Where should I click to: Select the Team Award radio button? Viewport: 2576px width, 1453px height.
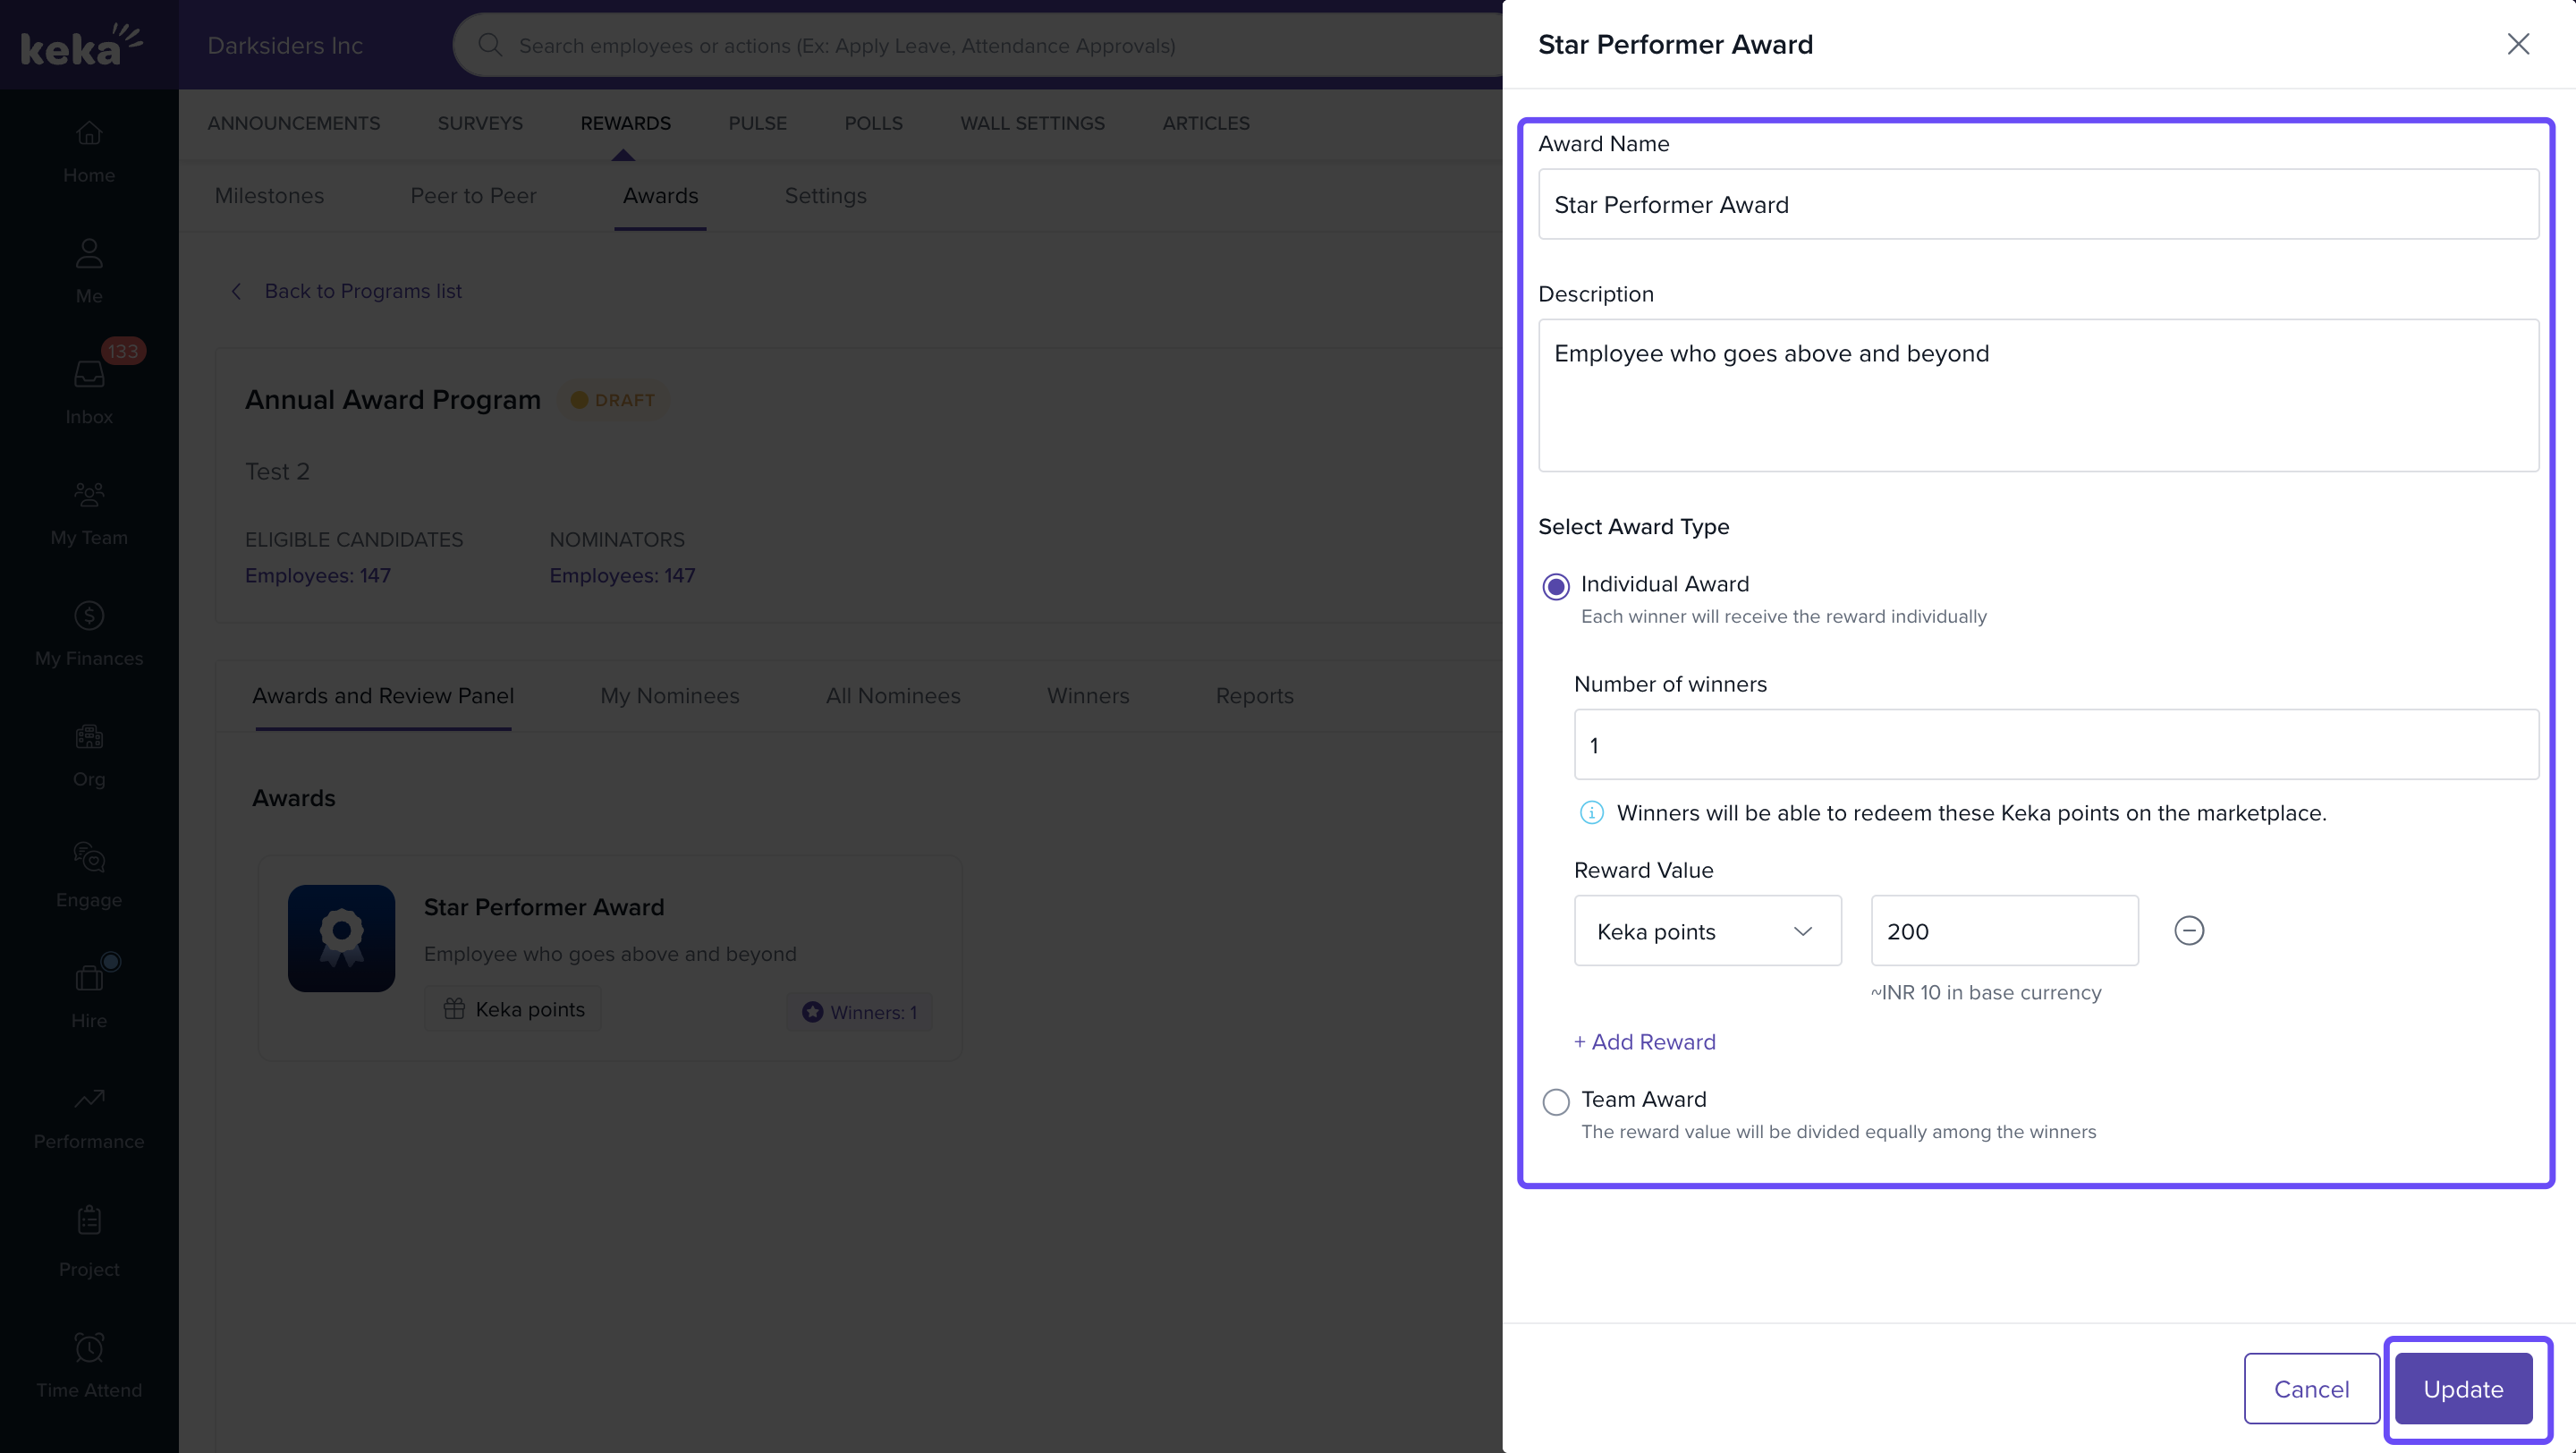(1555, 1101)
